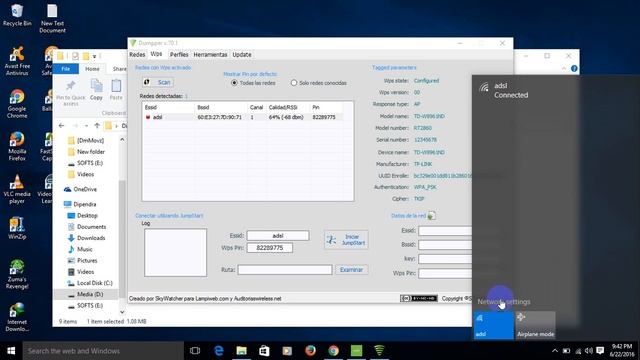Open Dumpper Wi-Fi icon in the taskbar

pyautogui.click(x=379, y=351)
